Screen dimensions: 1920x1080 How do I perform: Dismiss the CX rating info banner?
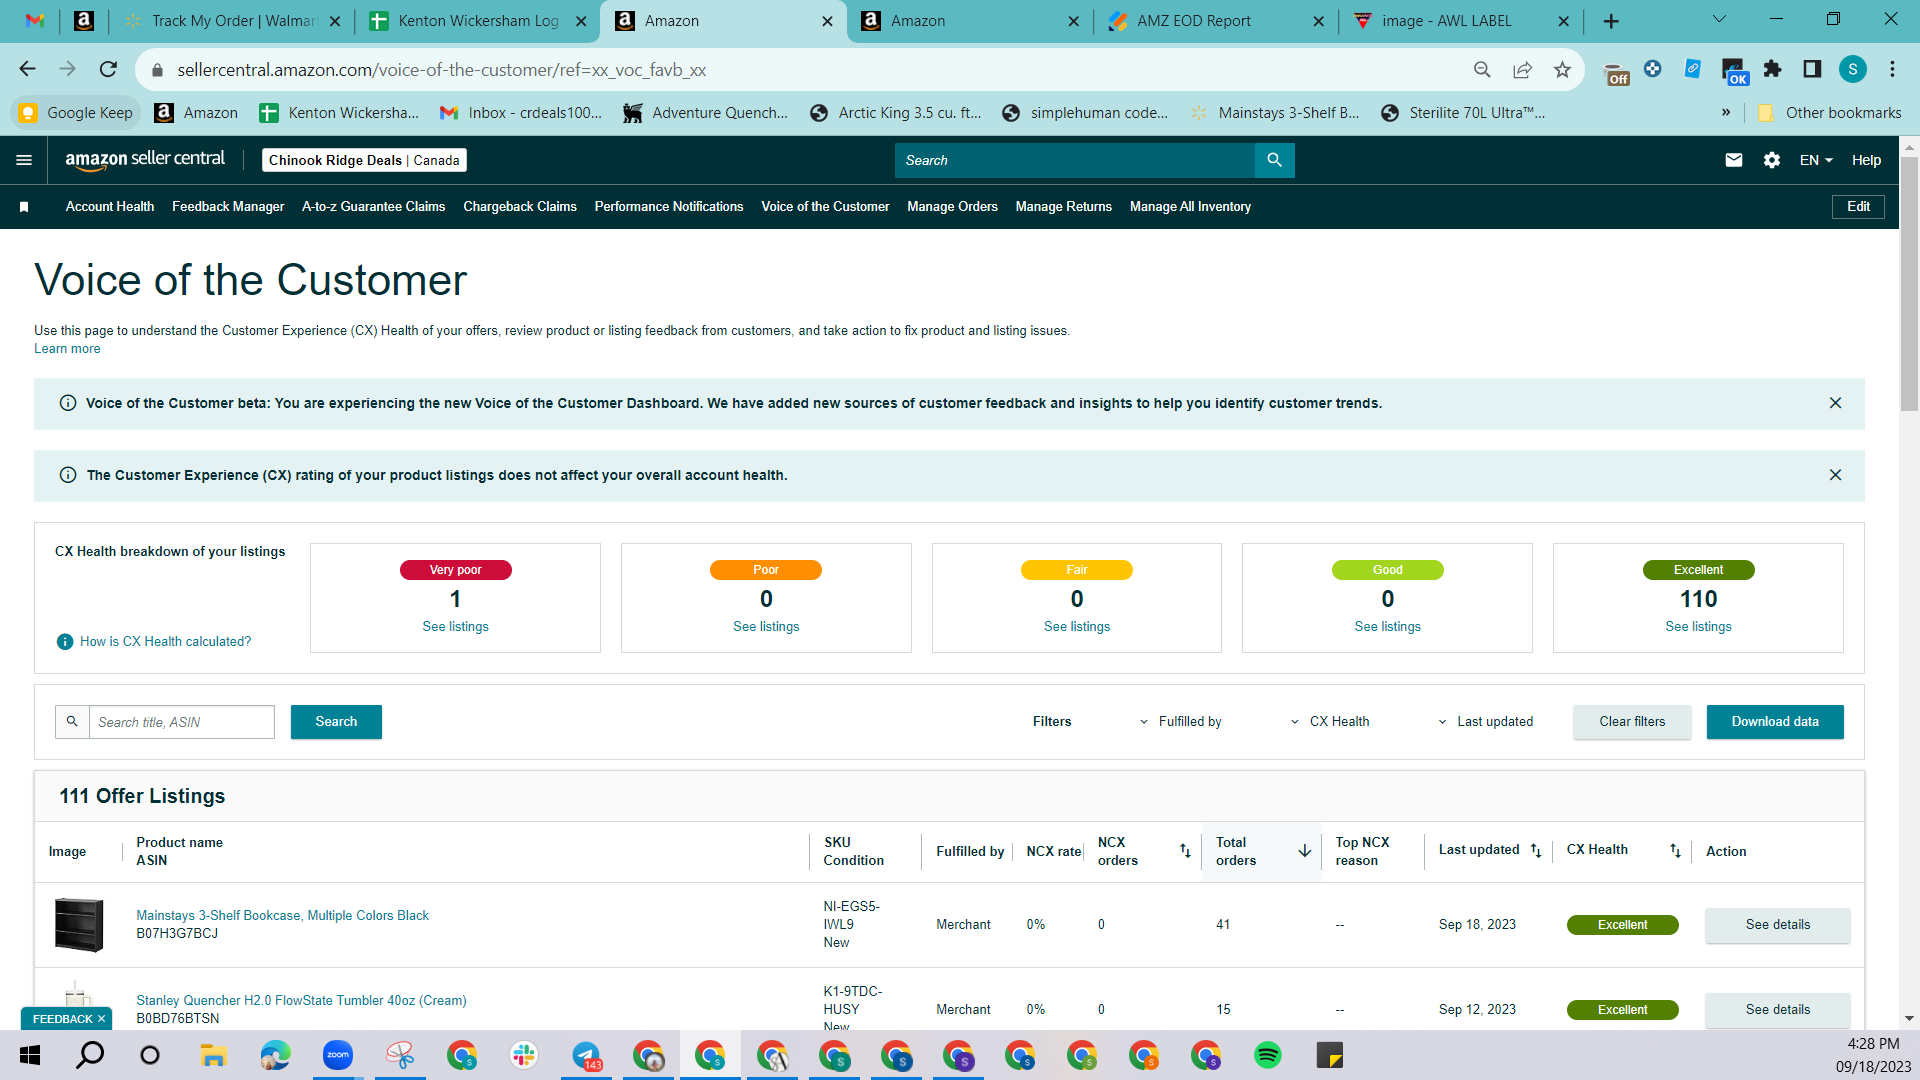(x=1835, y=475)
